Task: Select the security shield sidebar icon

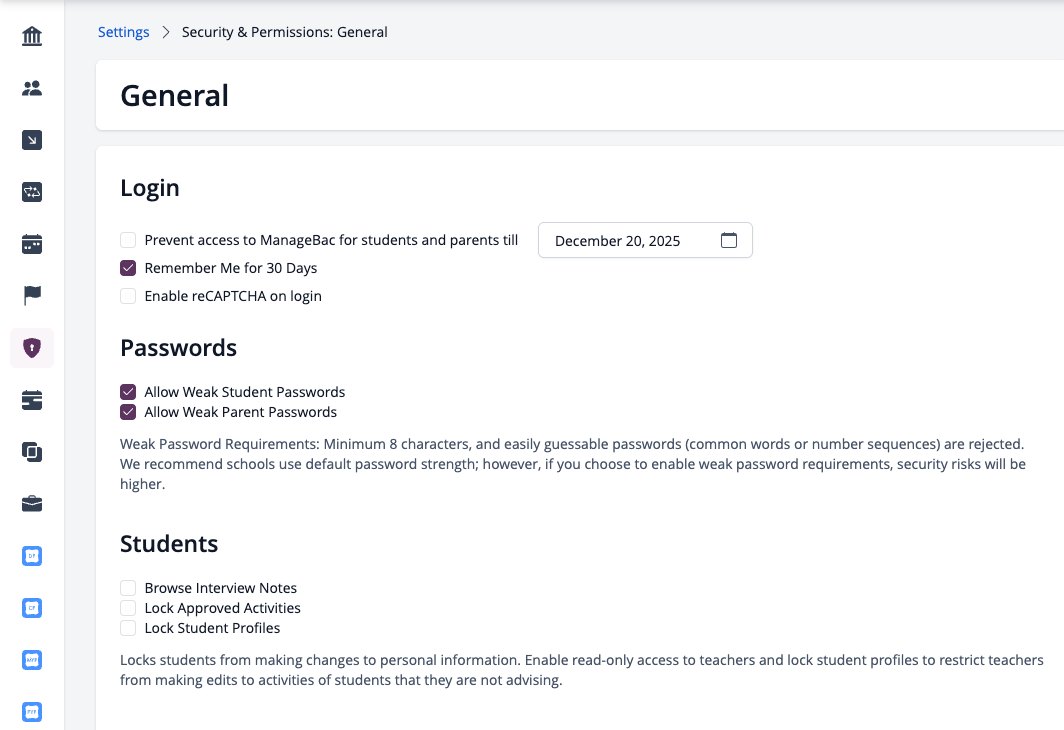Action: (x=32, y=348)
